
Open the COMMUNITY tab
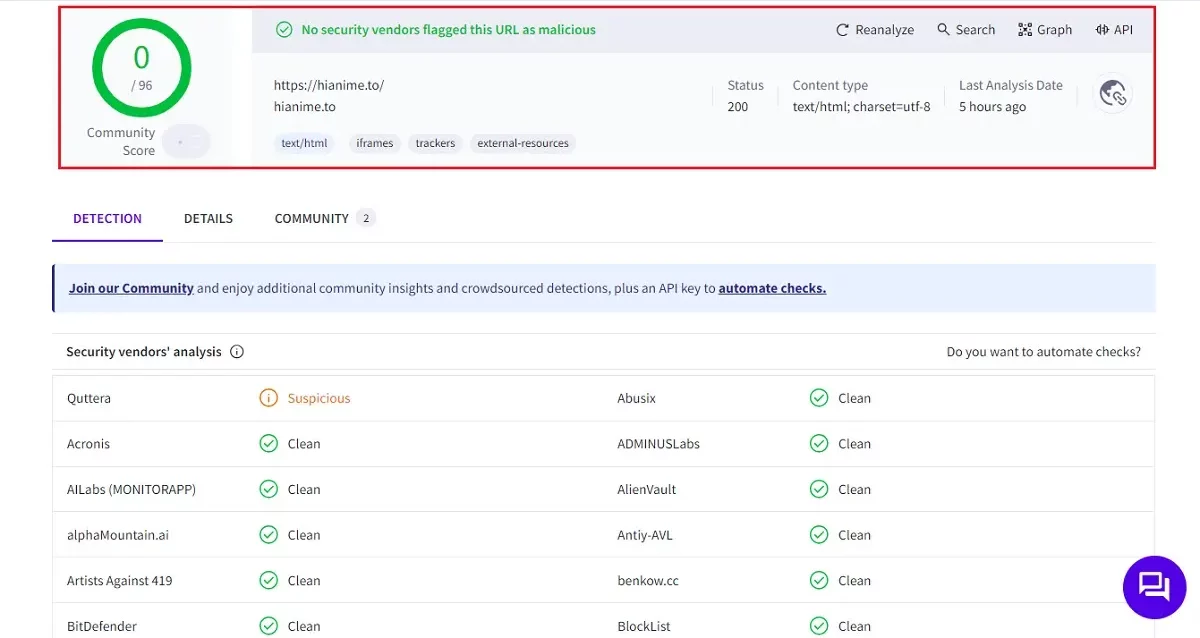point(312,219)
